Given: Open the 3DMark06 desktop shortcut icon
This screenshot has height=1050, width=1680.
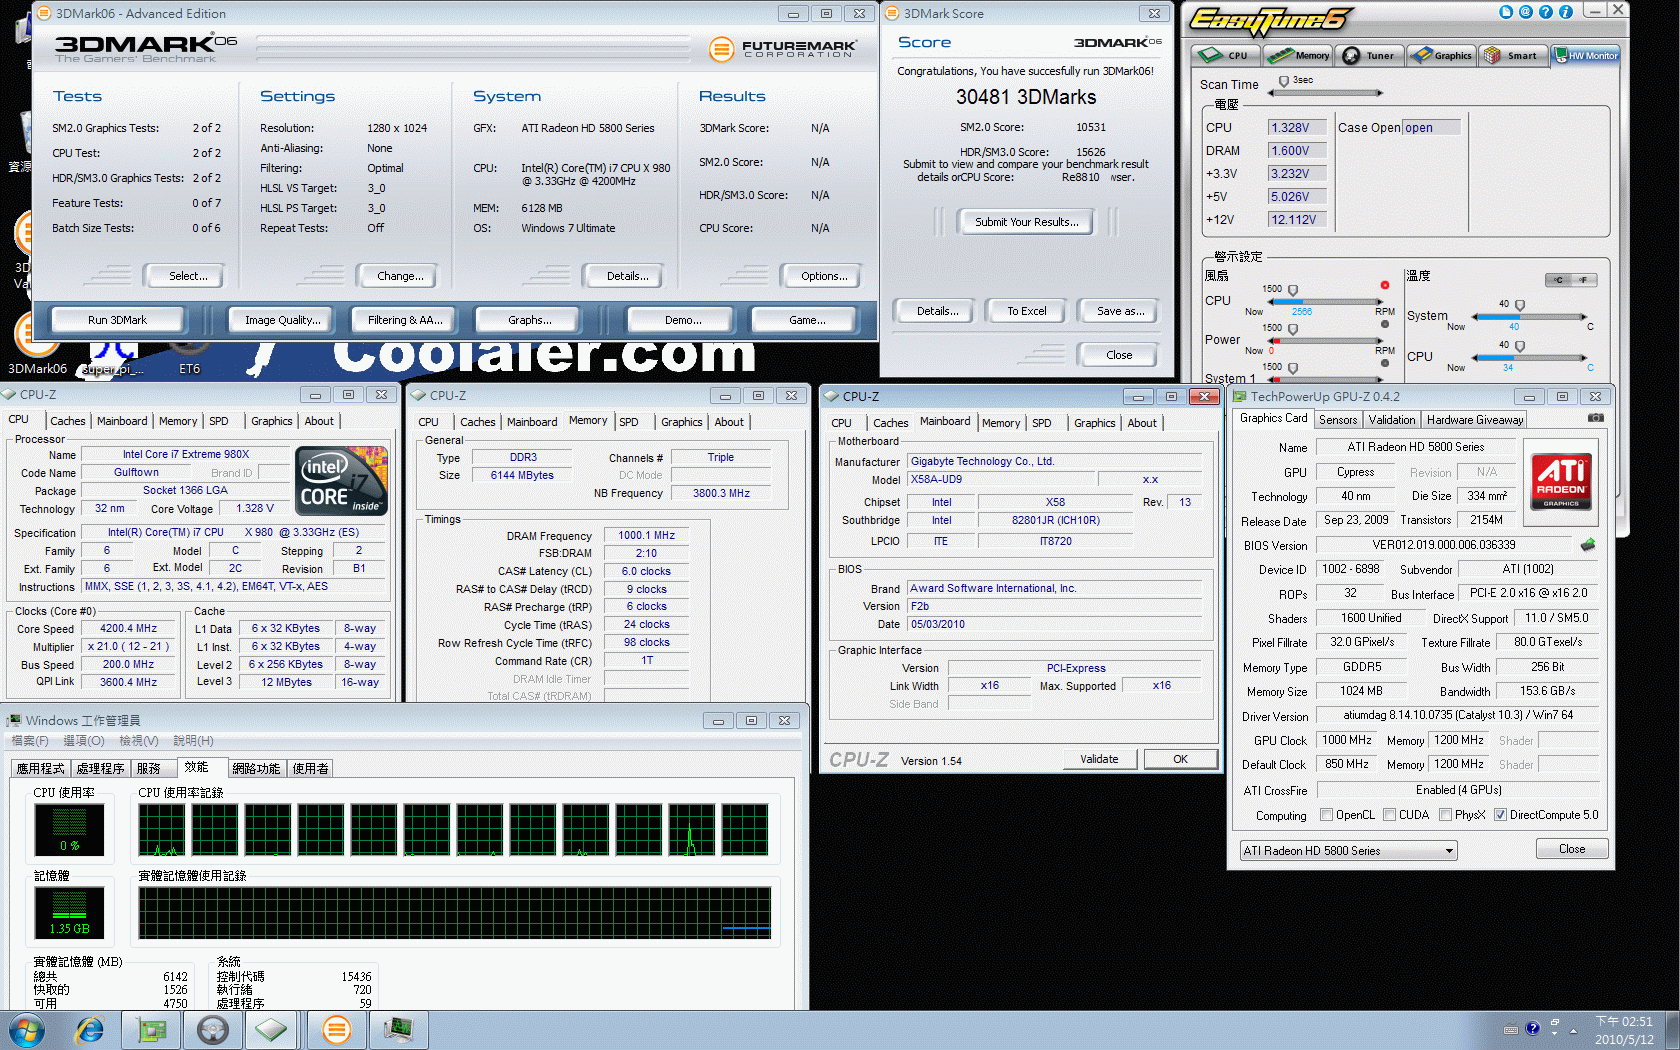Looking at the screenshot, I should click(x=37, y=344).
